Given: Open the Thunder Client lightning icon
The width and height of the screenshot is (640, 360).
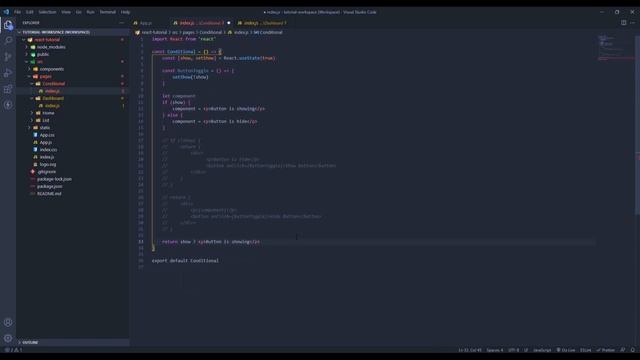Looking at the screenshot, I should pos(8,105).
